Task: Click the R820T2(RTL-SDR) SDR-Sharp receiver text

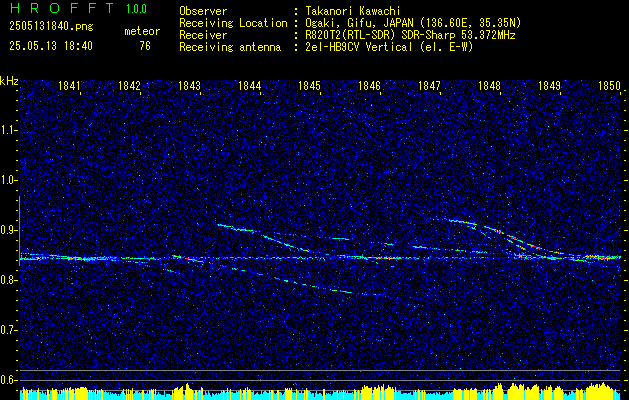Action: click(410, 35)
